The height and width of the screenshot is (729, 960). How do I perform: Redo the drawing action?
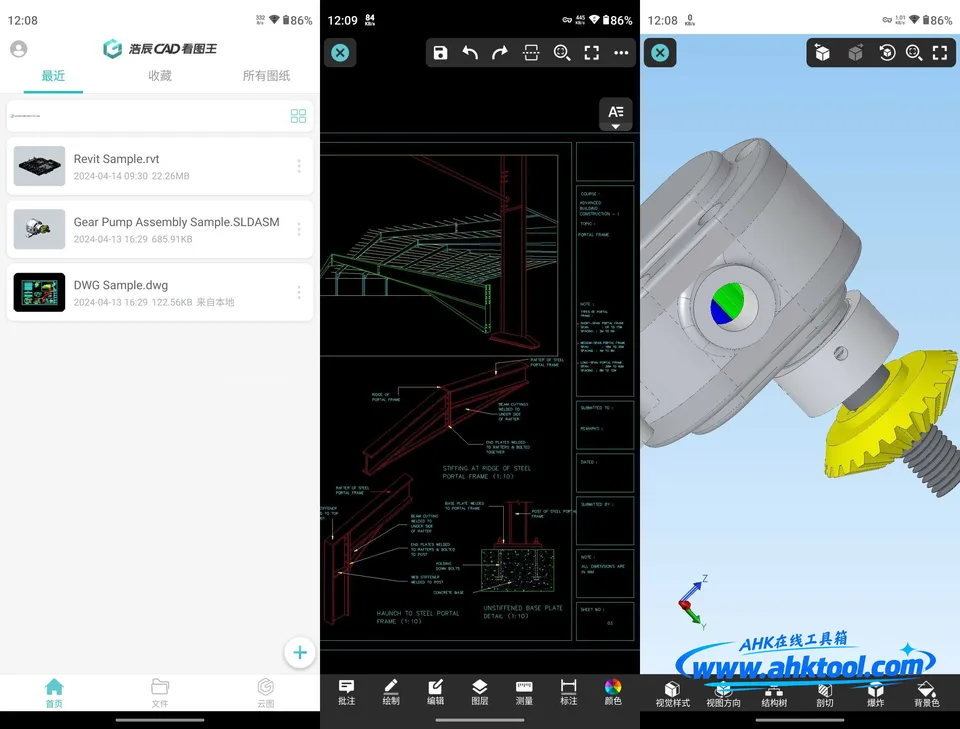500,53
